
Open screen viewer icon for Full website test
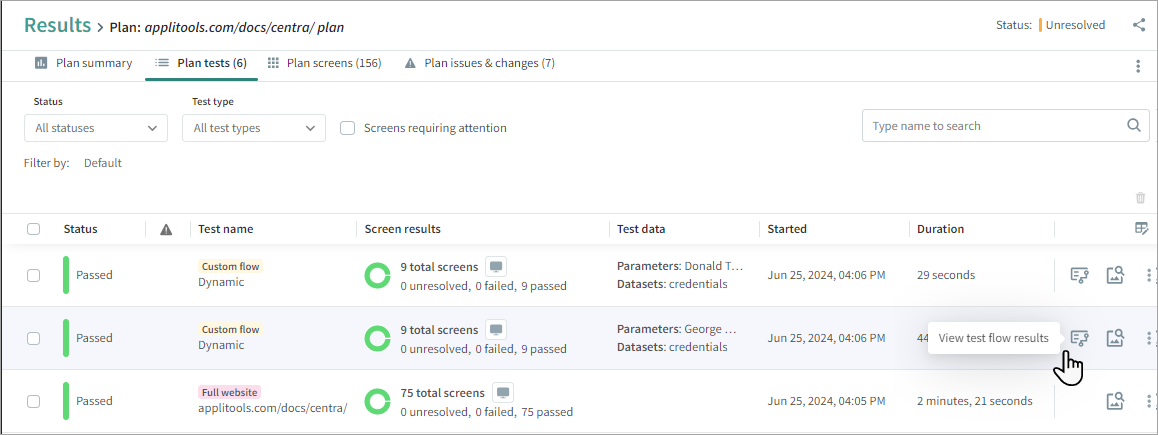tap(1116, 401)
